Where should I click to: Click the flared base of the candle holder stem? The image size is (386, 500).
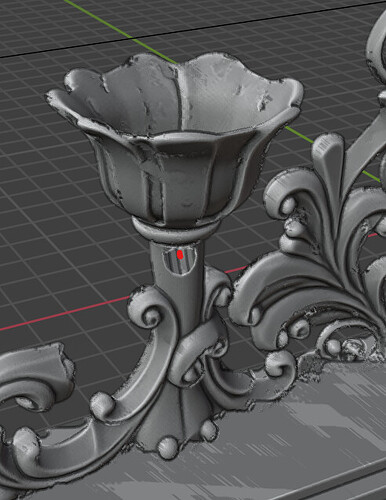pyautogui.click(x=175, y=418)
